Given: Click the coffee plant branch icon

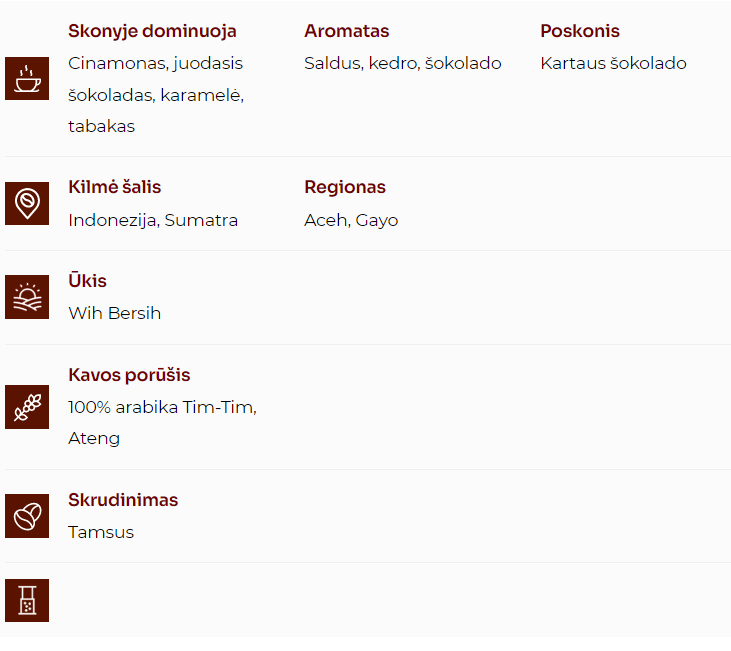Looking at the screenshot, I should point(27,407).
